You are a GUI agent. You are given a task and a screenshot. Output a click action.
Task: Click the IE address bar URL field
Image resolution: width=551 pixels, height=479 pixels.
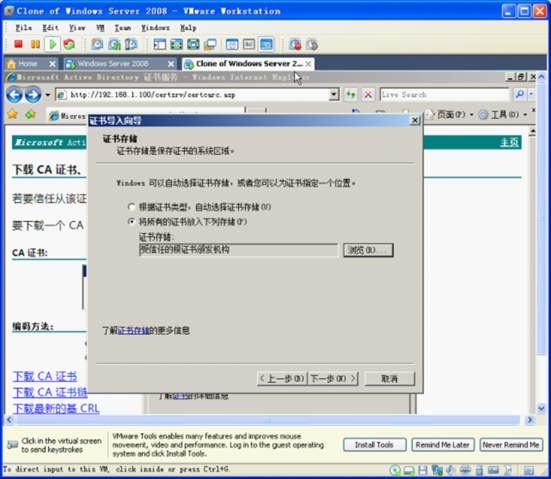pyautogui.click(x=193, y=95)
